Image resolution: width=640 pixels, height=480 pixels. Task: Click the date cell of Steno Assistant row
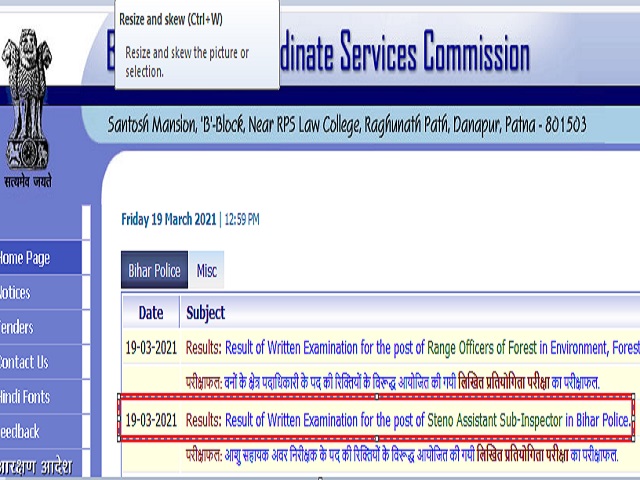pyautogui.click(x=151, y=420)
